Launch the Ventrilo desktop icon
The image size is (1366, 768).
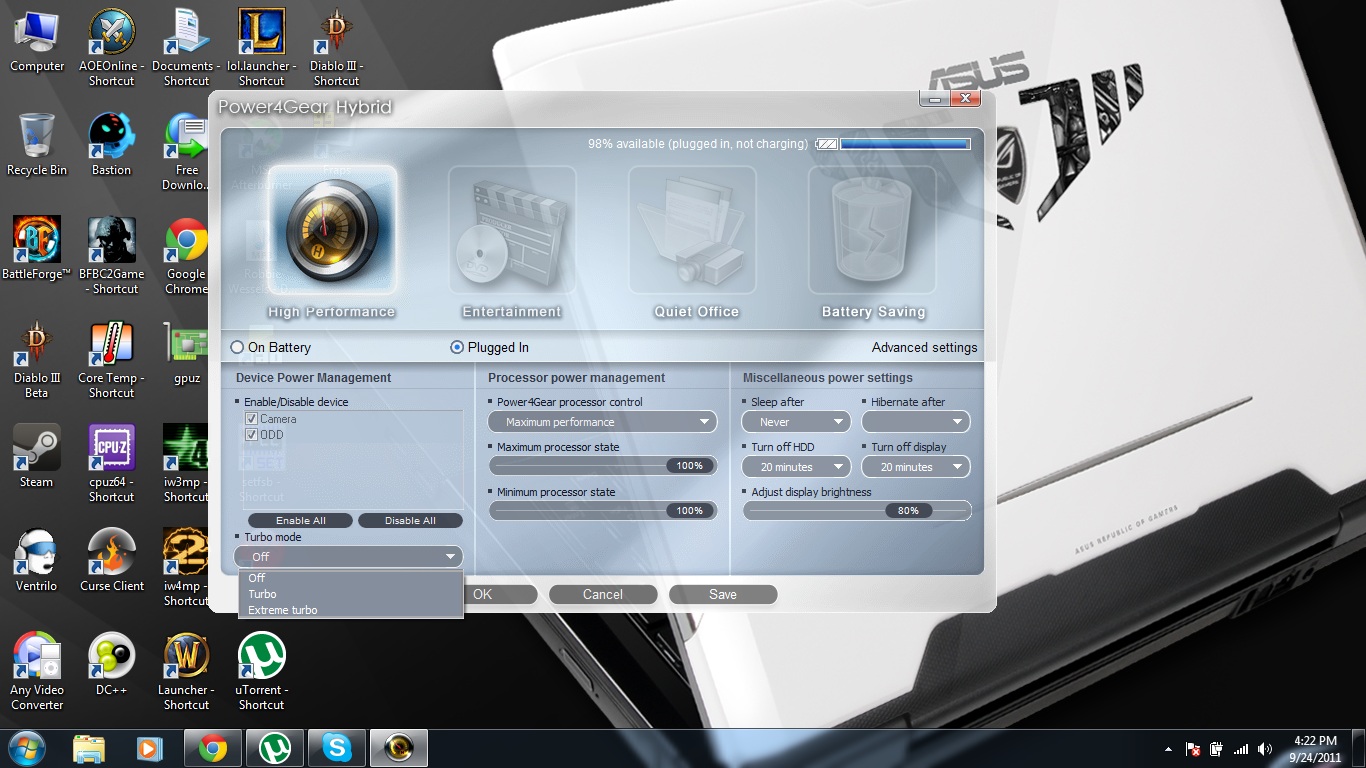[x=37, y=560]
